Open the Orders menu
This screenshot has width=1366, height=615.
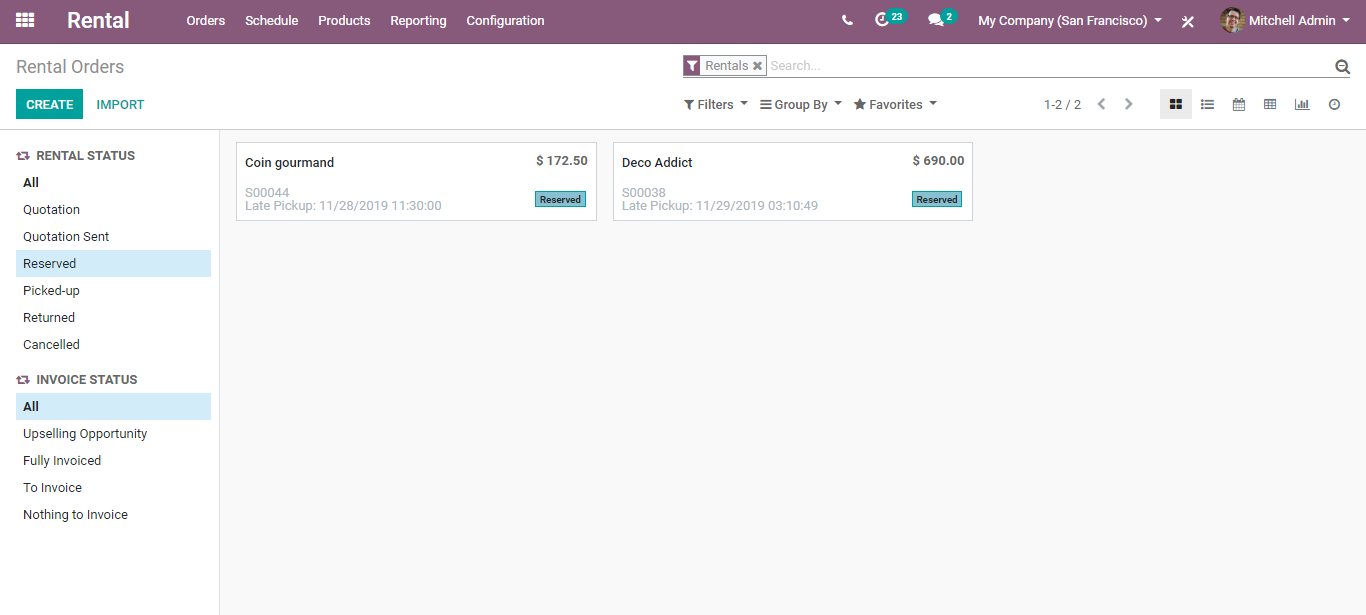(206, 20)
